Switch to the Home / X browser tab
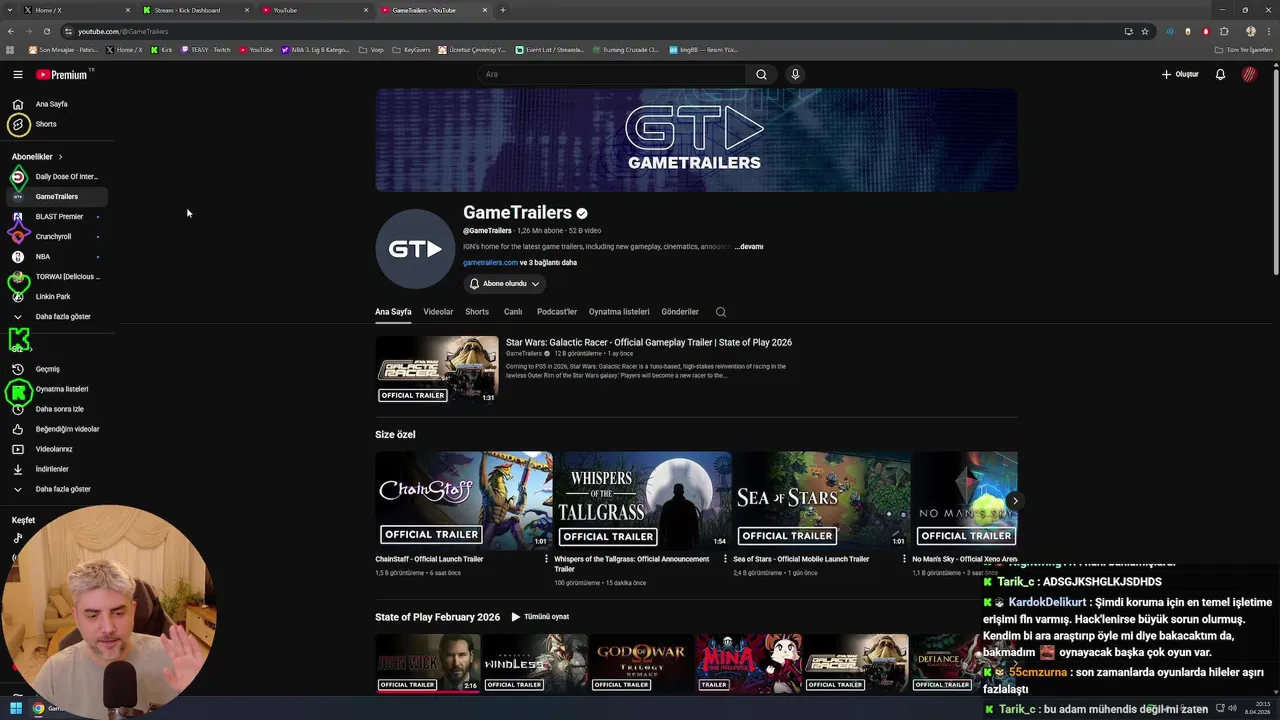Viewport: 1280px width, 720px height. click(75, 10)
